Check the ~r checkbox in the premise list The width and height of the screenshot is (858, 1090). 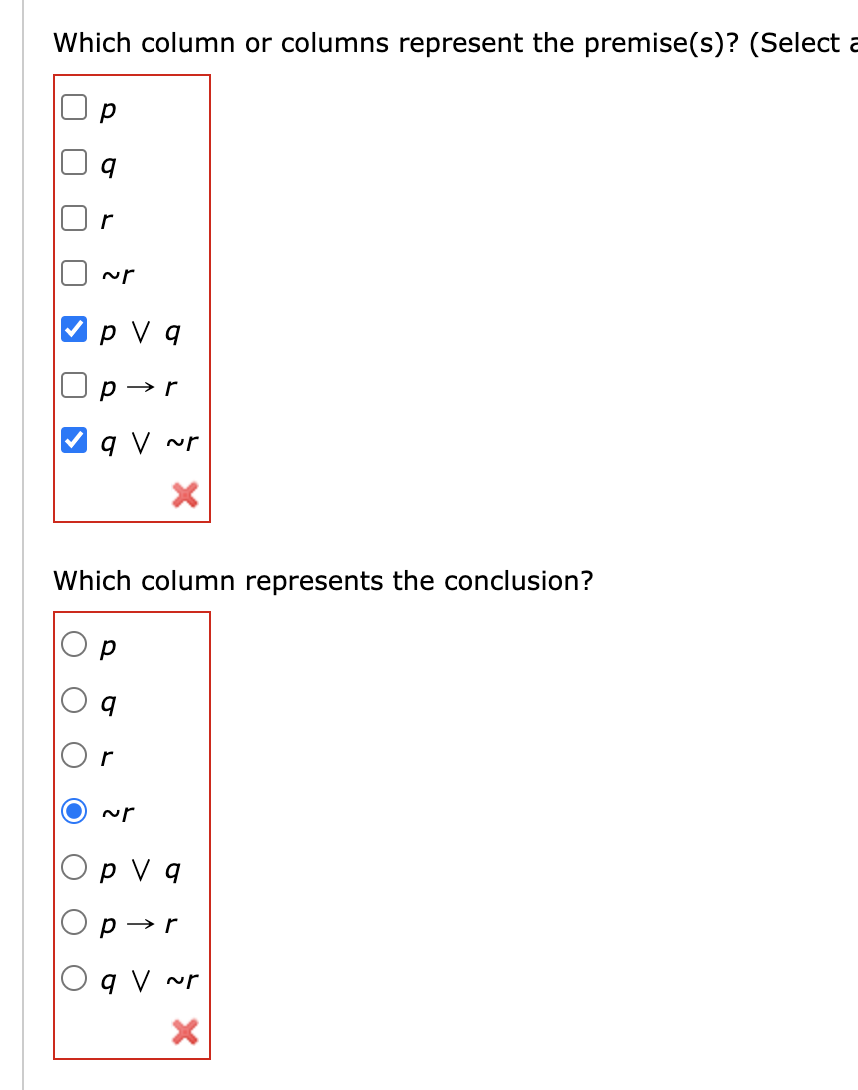73,273
